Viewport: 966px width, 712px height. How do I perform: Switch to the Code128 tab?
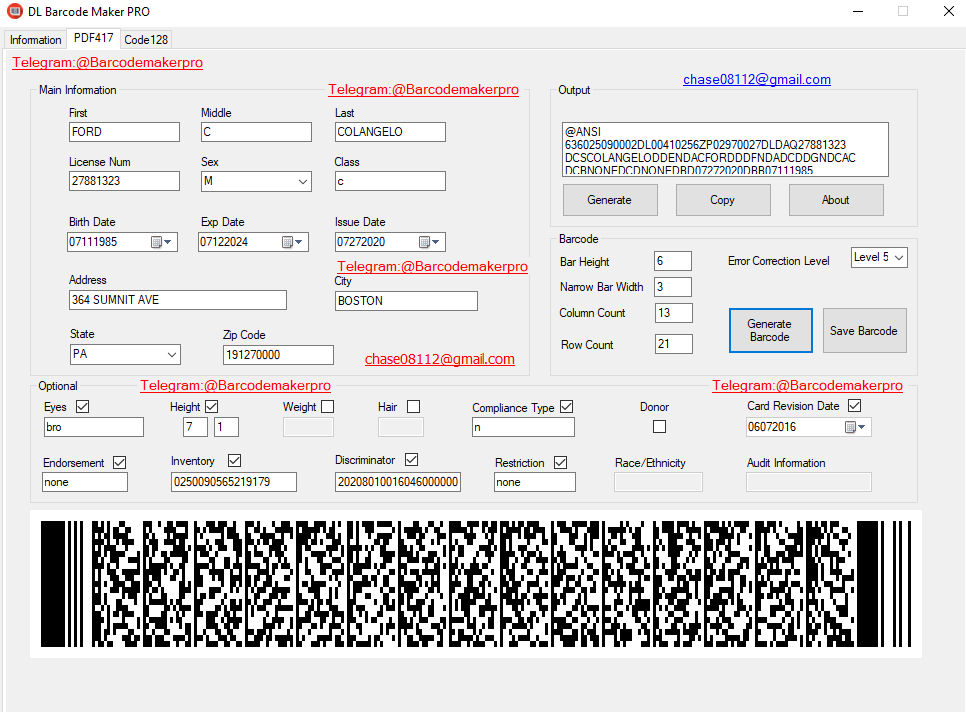pos(145,39)
